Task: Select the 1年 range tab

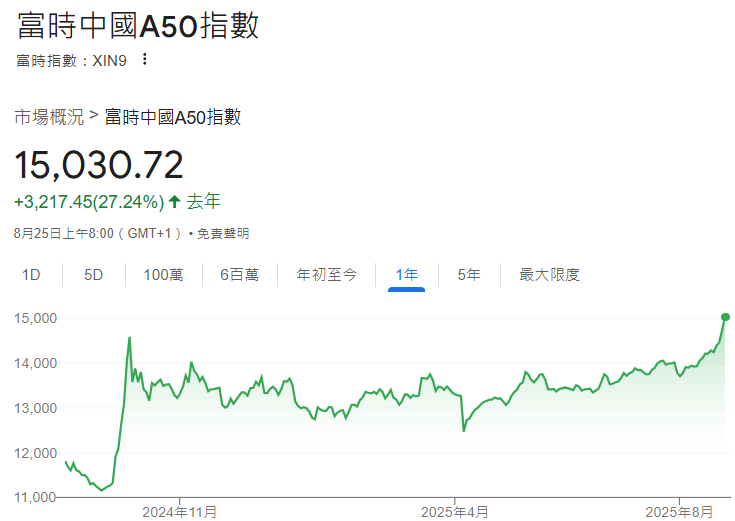Action: [406, 274]
